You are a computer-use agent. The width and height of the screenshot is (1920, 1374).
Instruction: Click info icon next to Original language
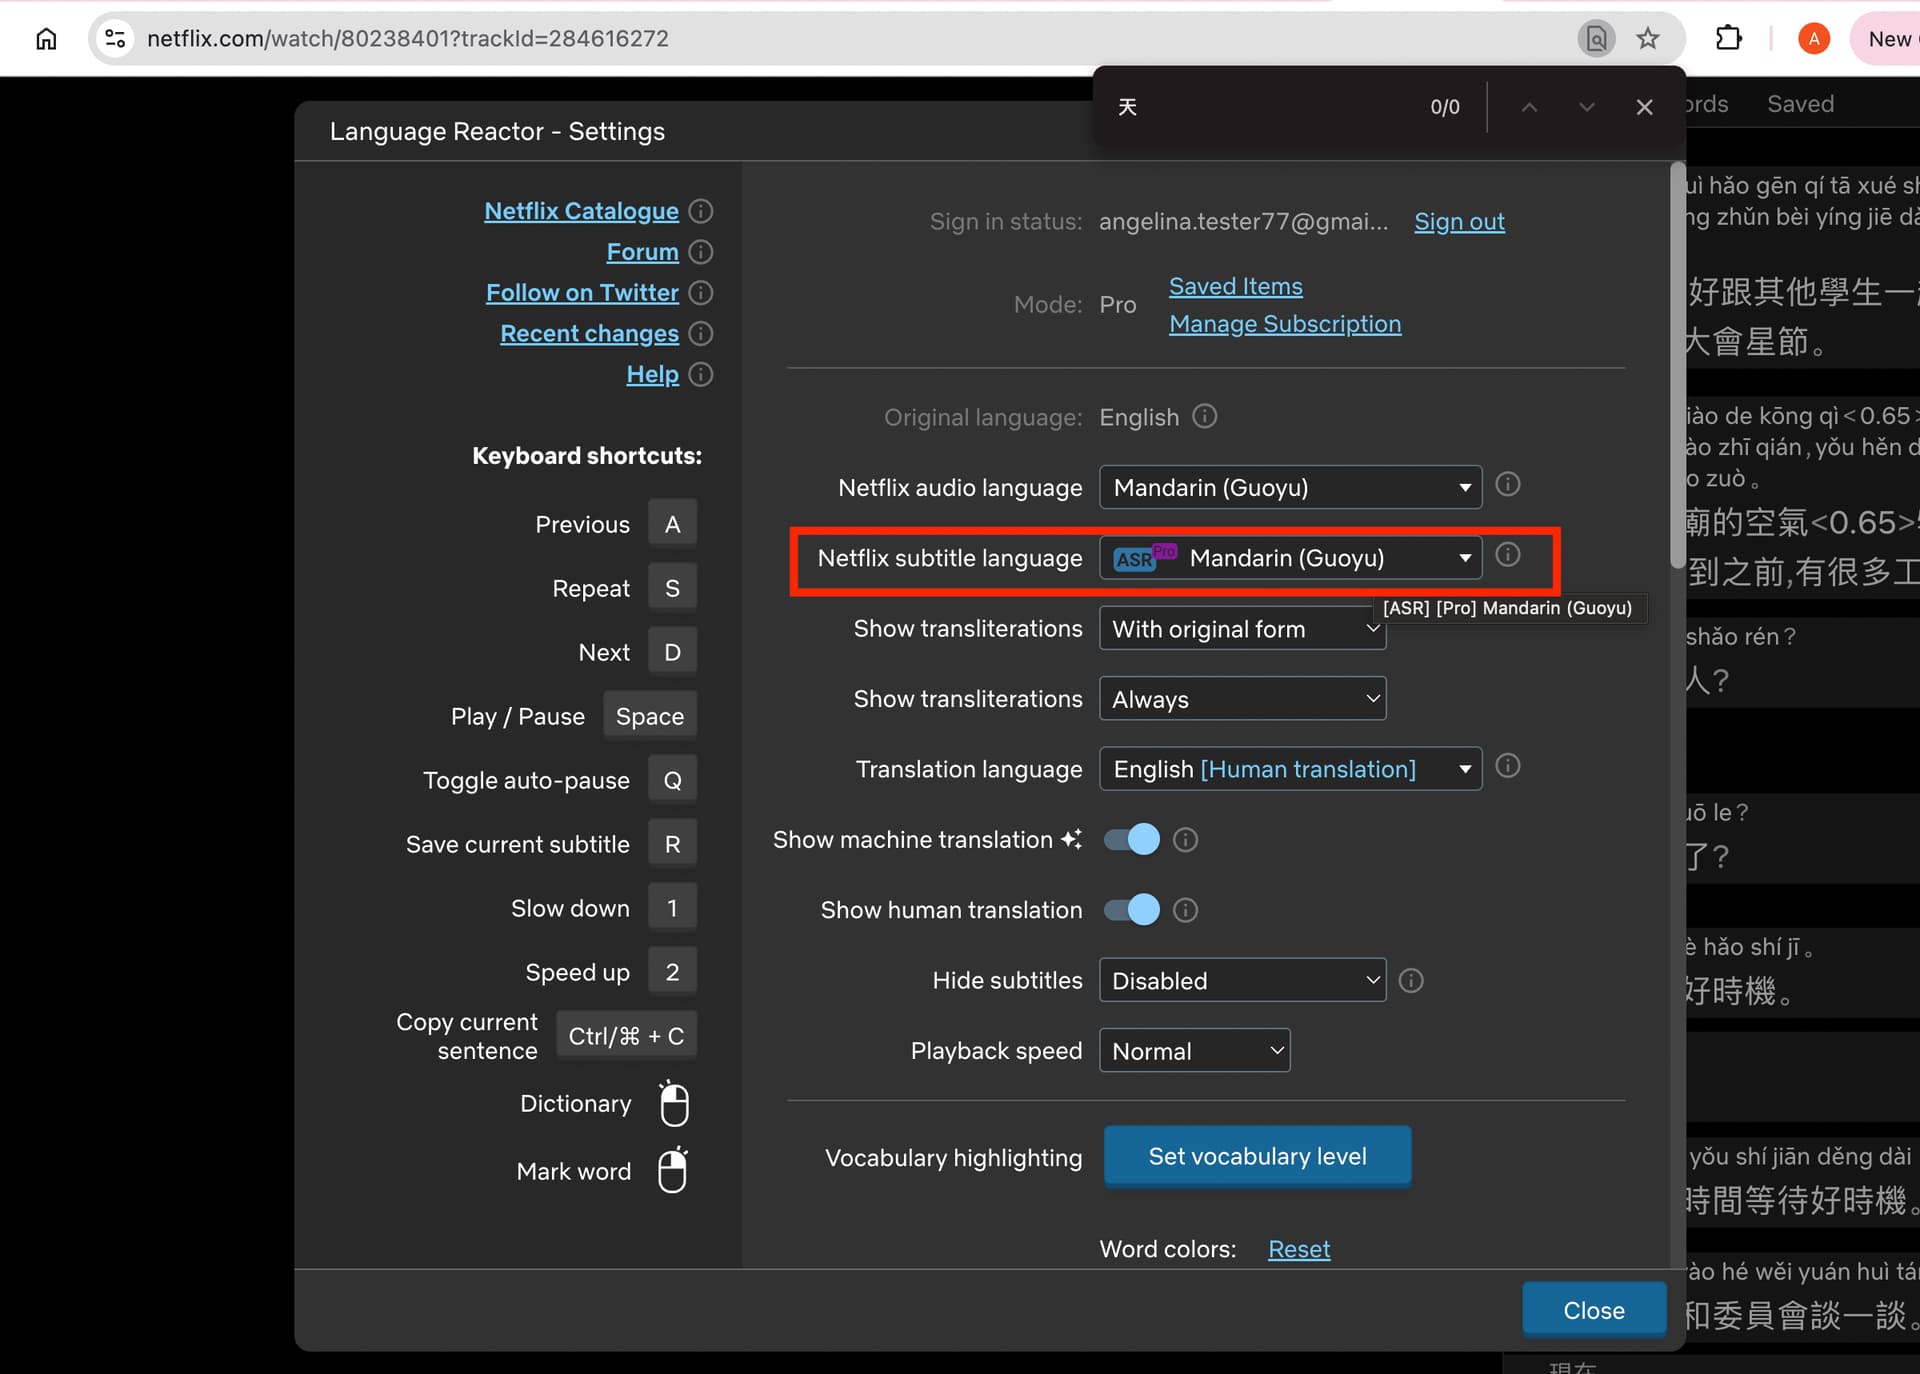point(1205,416)
